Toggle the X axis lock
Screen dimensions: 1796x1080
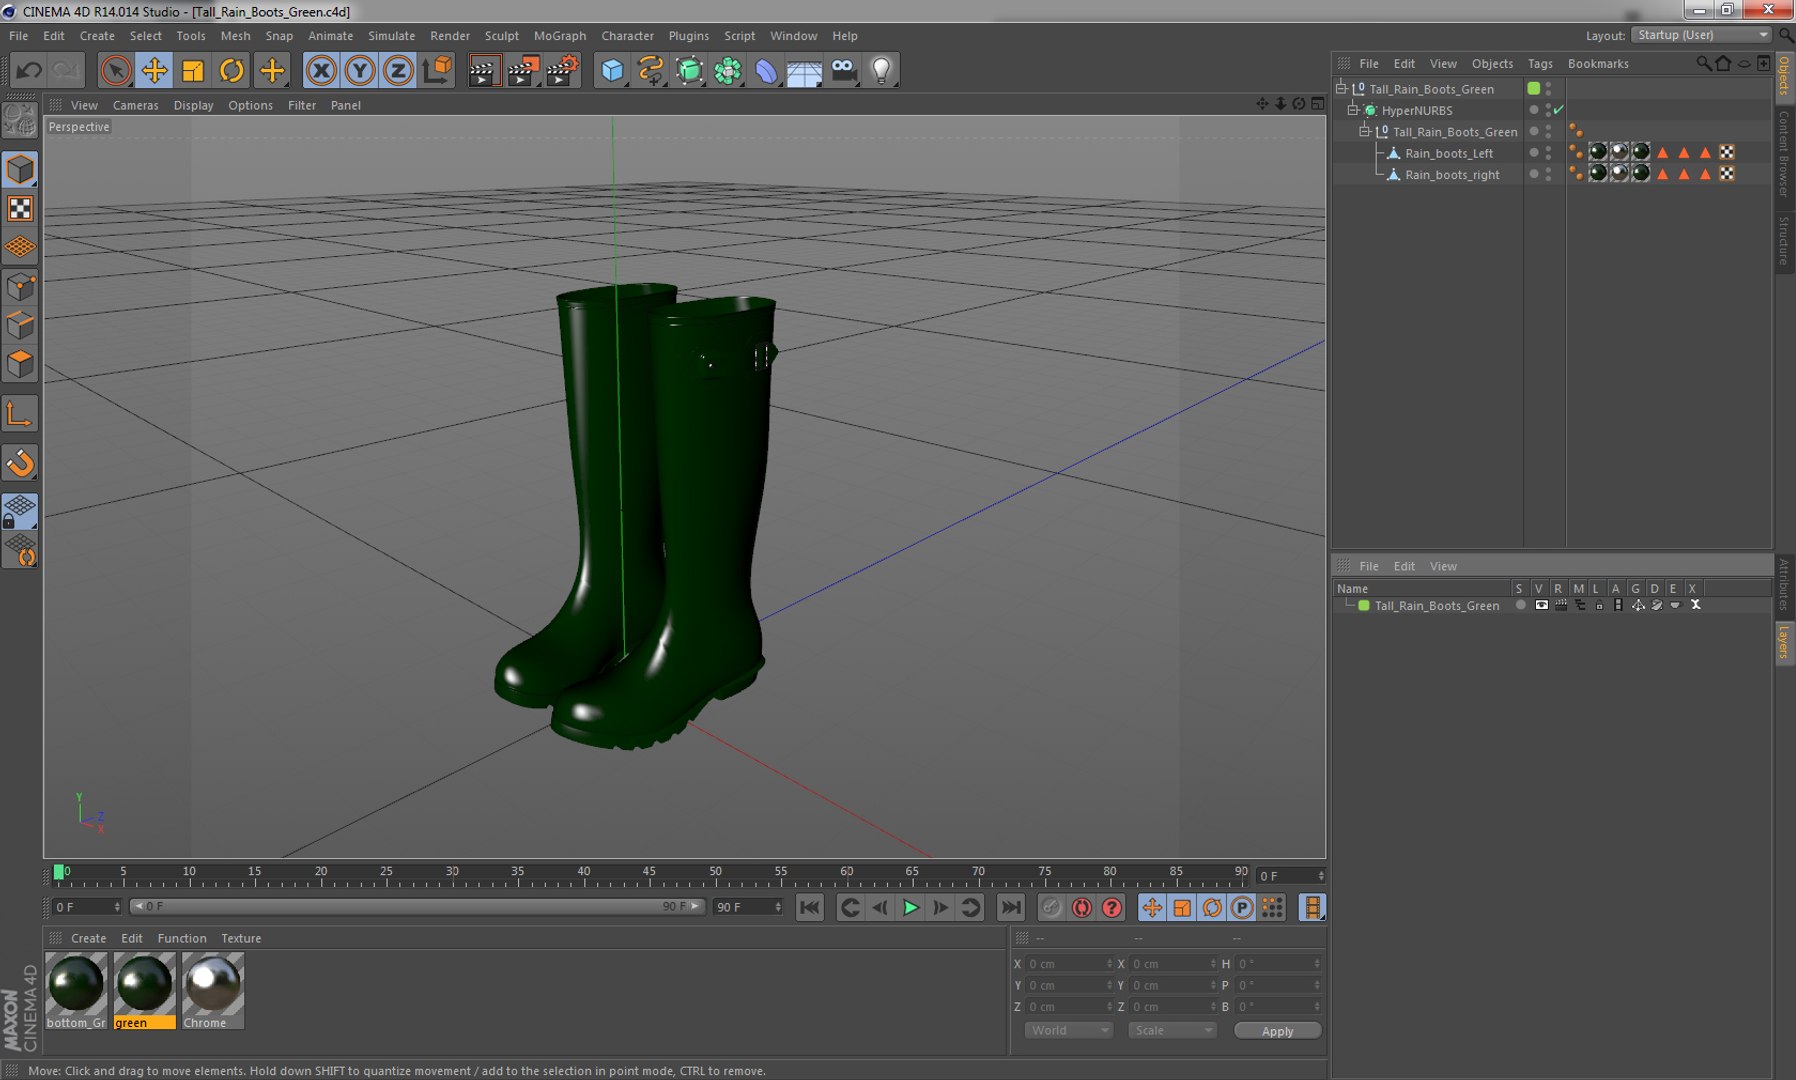pyautogui.click(x=321, y=70)
